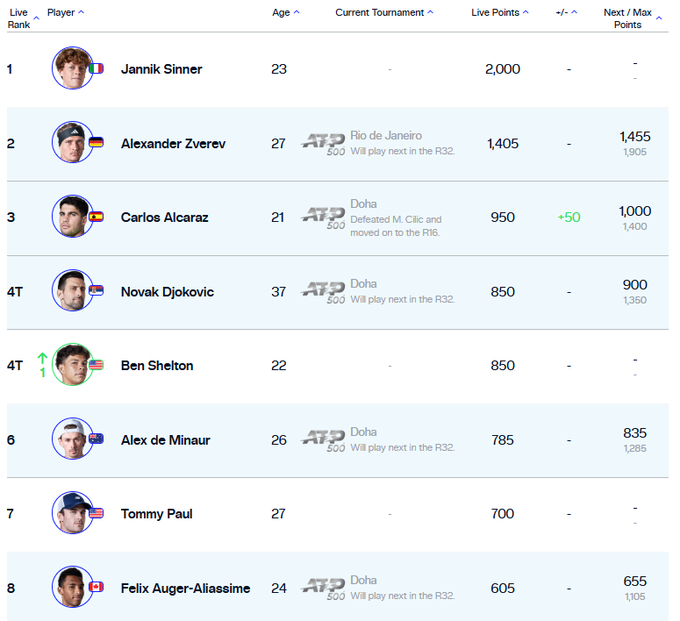
Task: Click Alexander Zverev's avatar image
Action: (72, 143)
